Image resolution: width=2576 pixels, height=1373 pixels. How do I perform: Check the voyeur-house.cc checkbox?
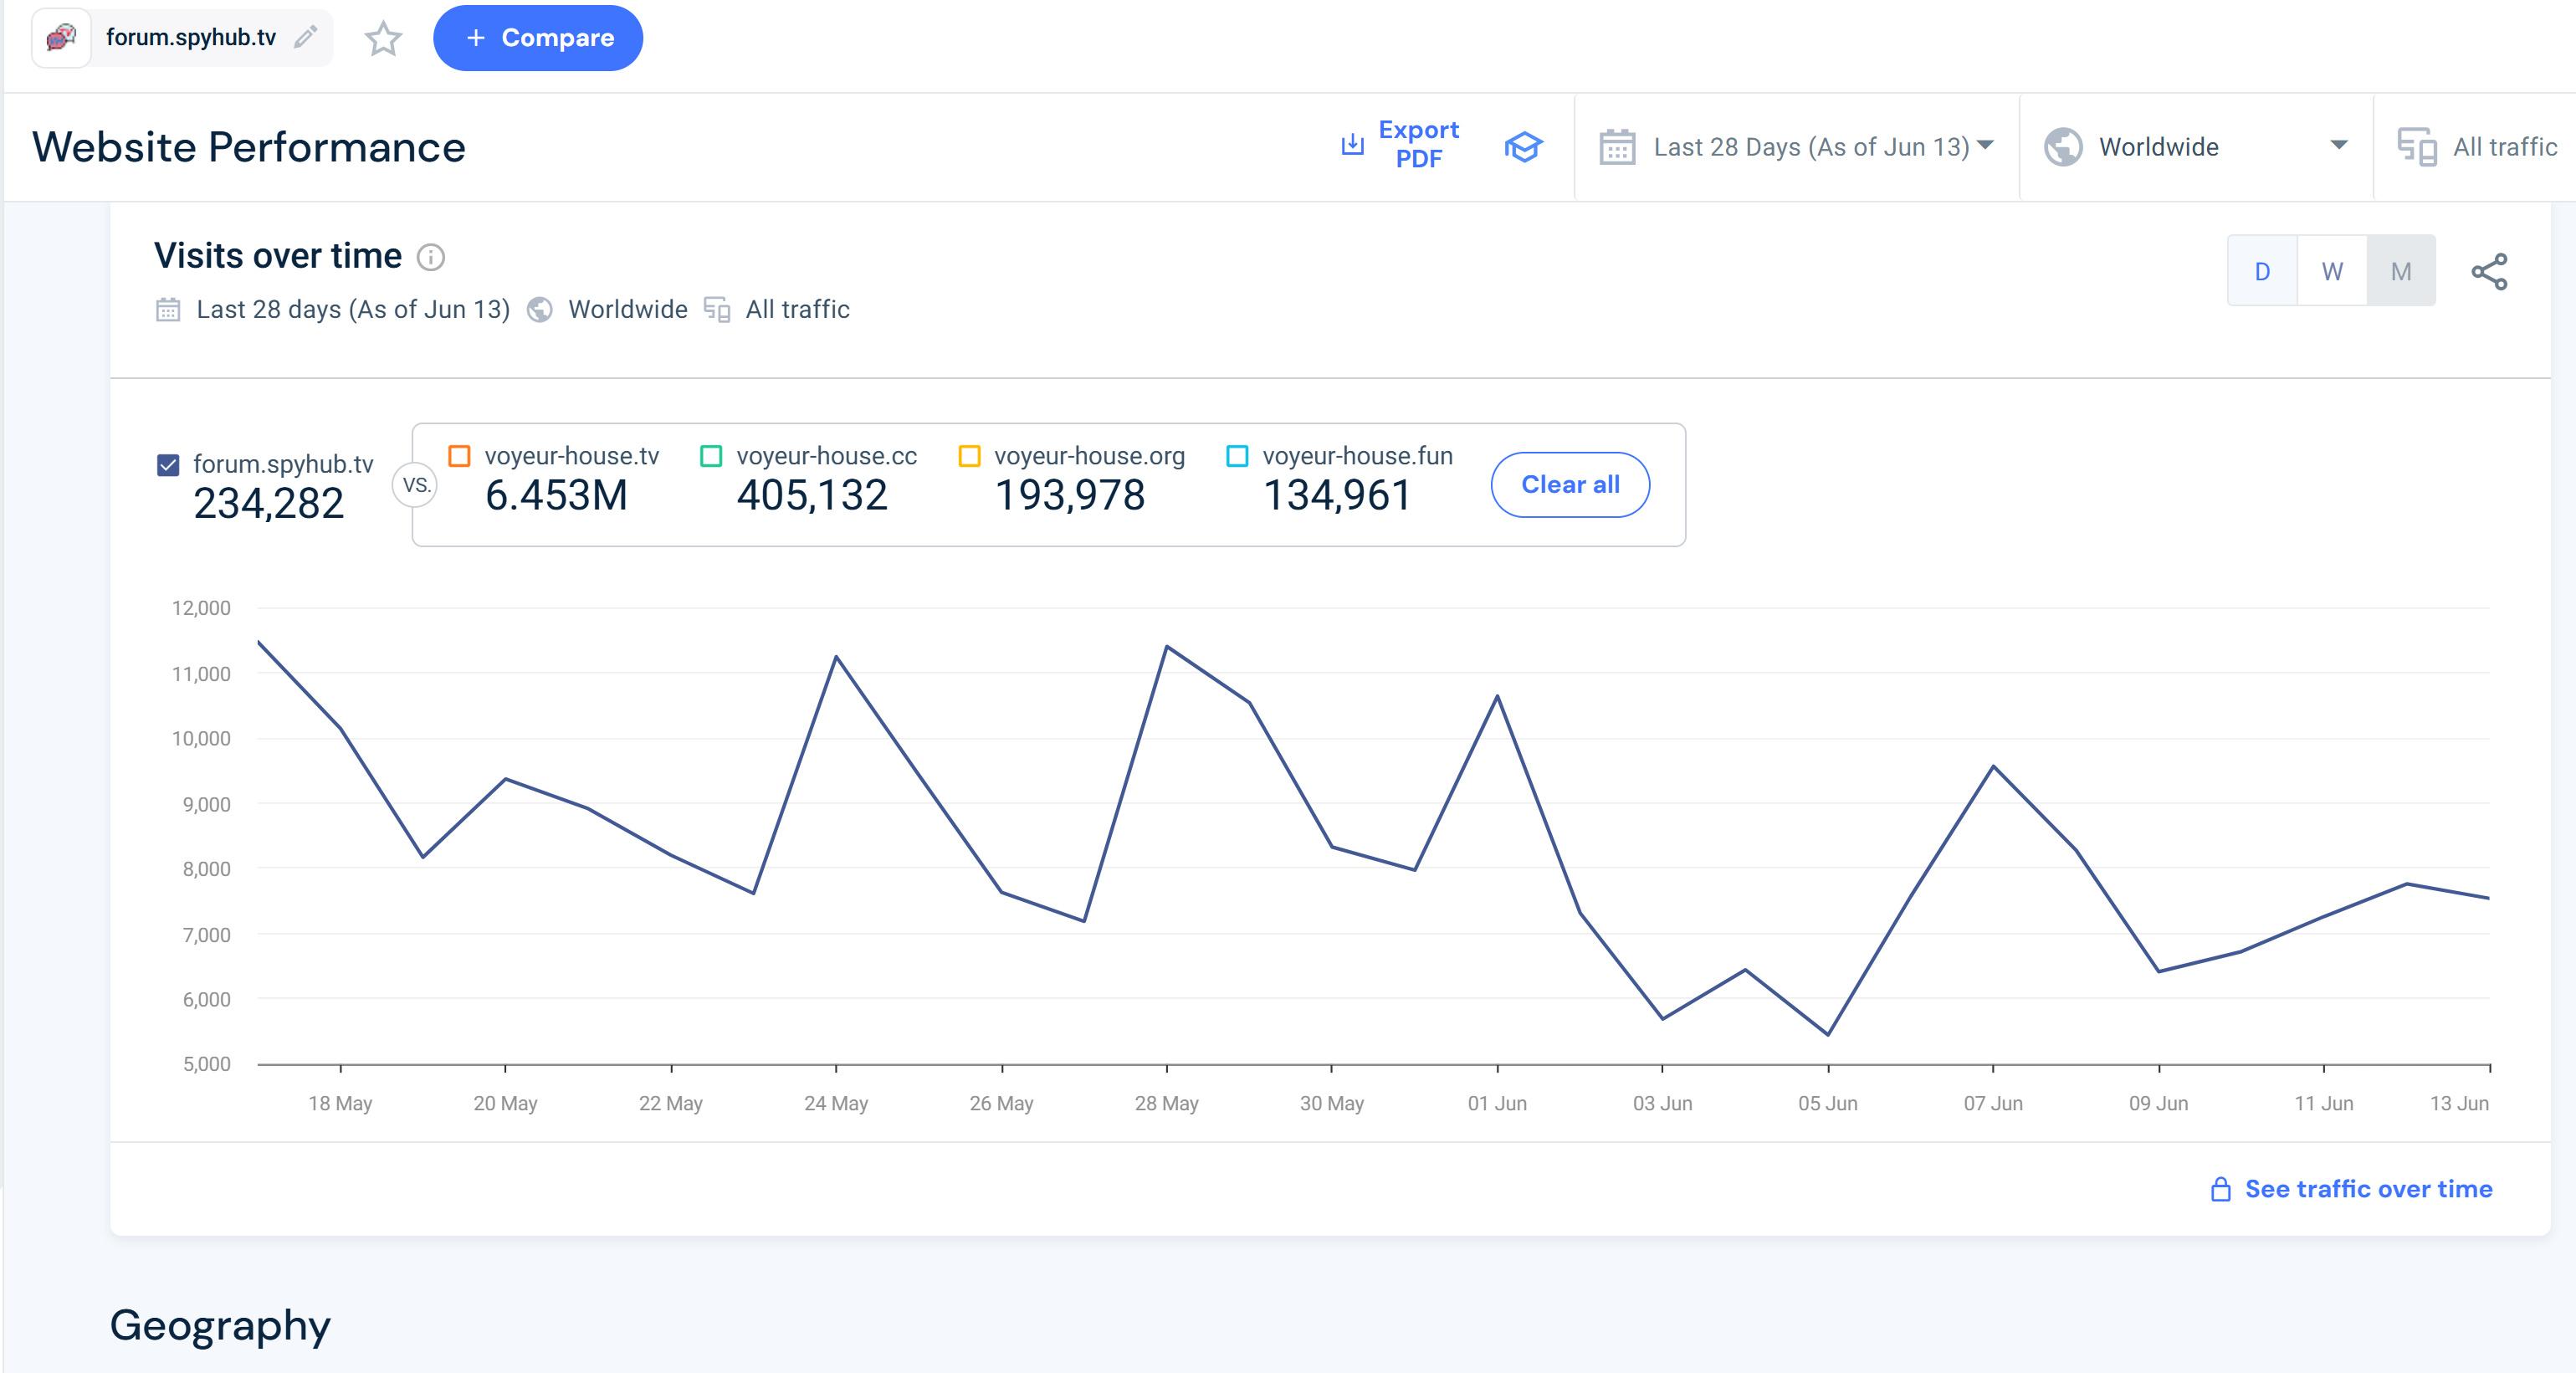pos(711,456)
